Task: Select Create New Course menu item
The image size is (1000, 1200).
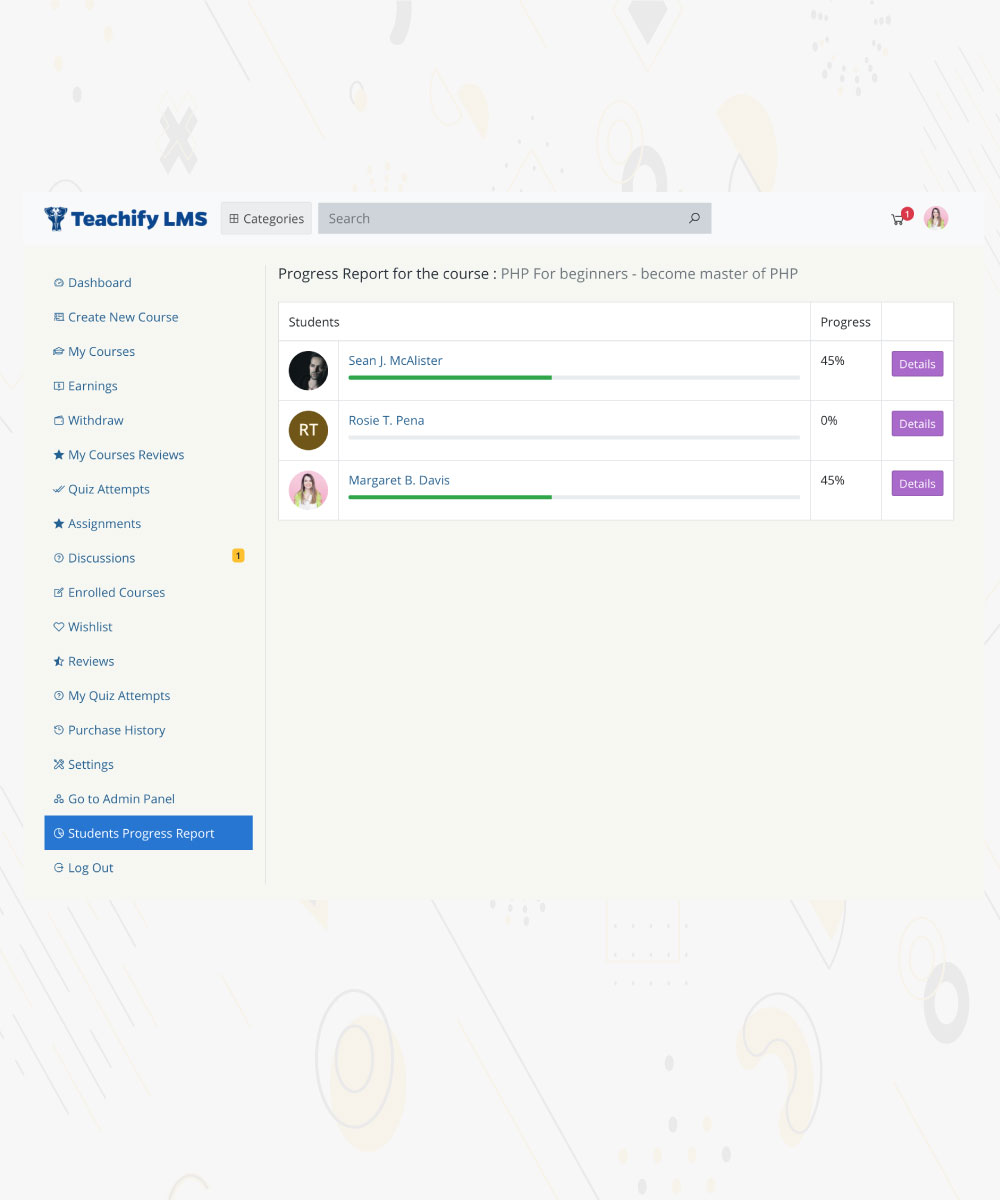Action: (123, 317)
